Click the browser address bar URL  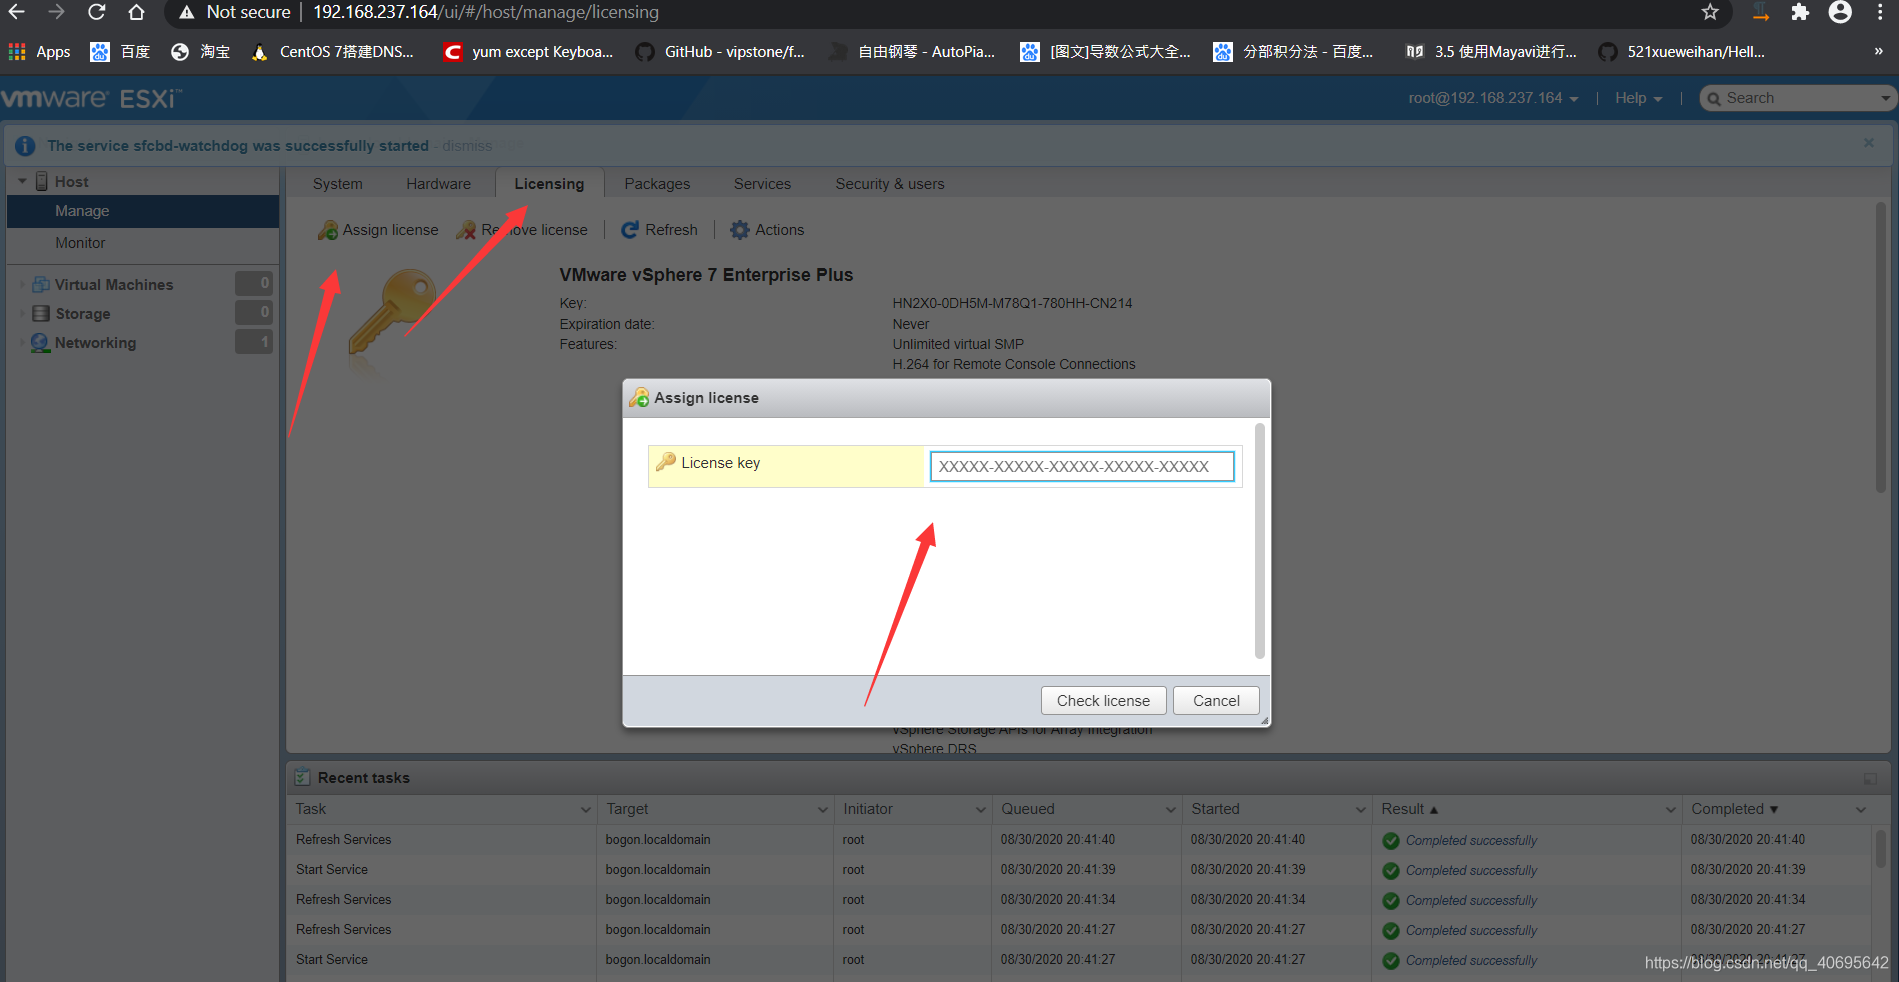pyautogui.click(x=486, y=12)
